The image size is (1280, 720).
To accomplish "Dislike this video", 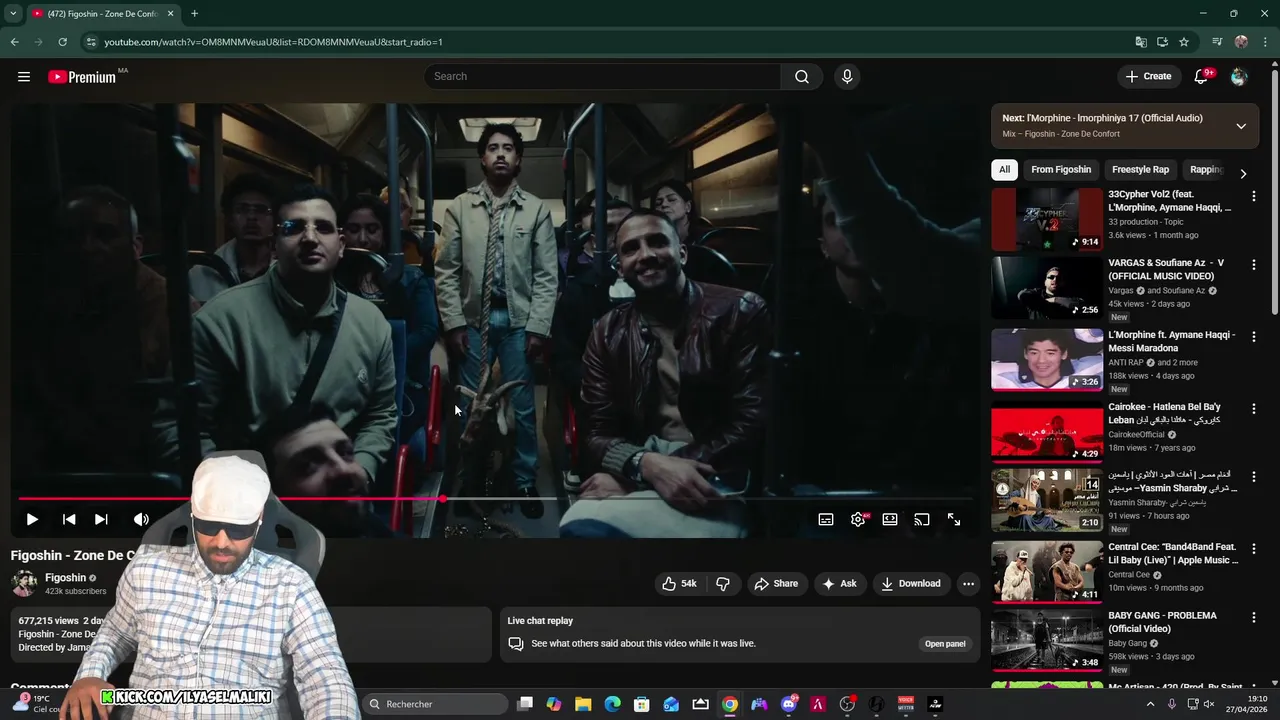I will coord(723,584).
